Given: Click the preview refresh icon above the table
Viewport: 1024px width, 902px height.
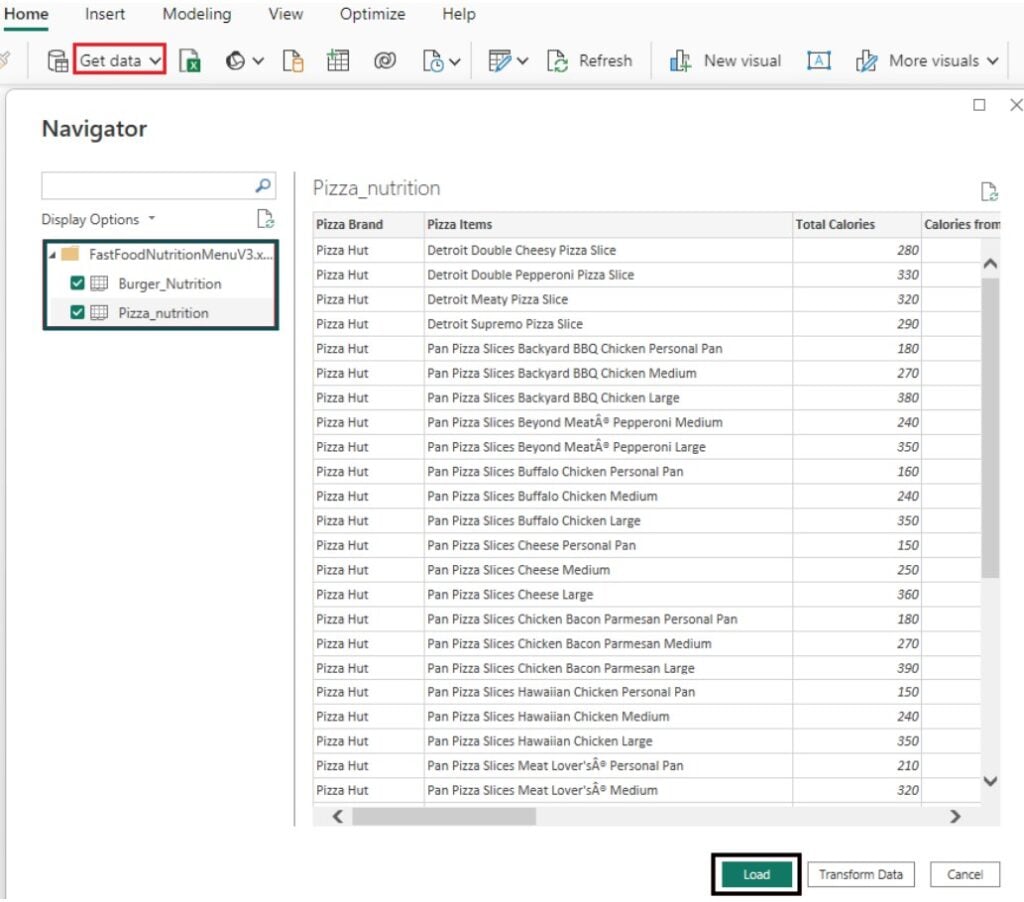Looking at the screenshot, I should (989, 191).
